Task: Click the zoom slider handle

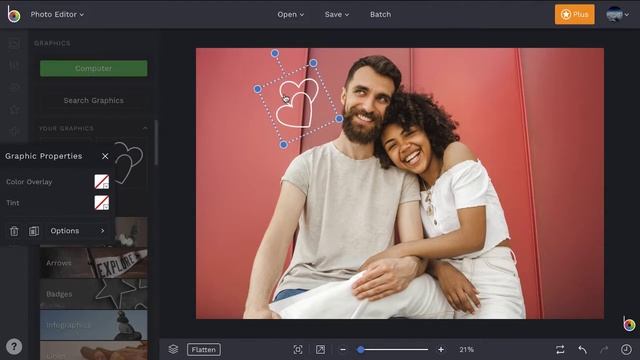Action: 360,349
